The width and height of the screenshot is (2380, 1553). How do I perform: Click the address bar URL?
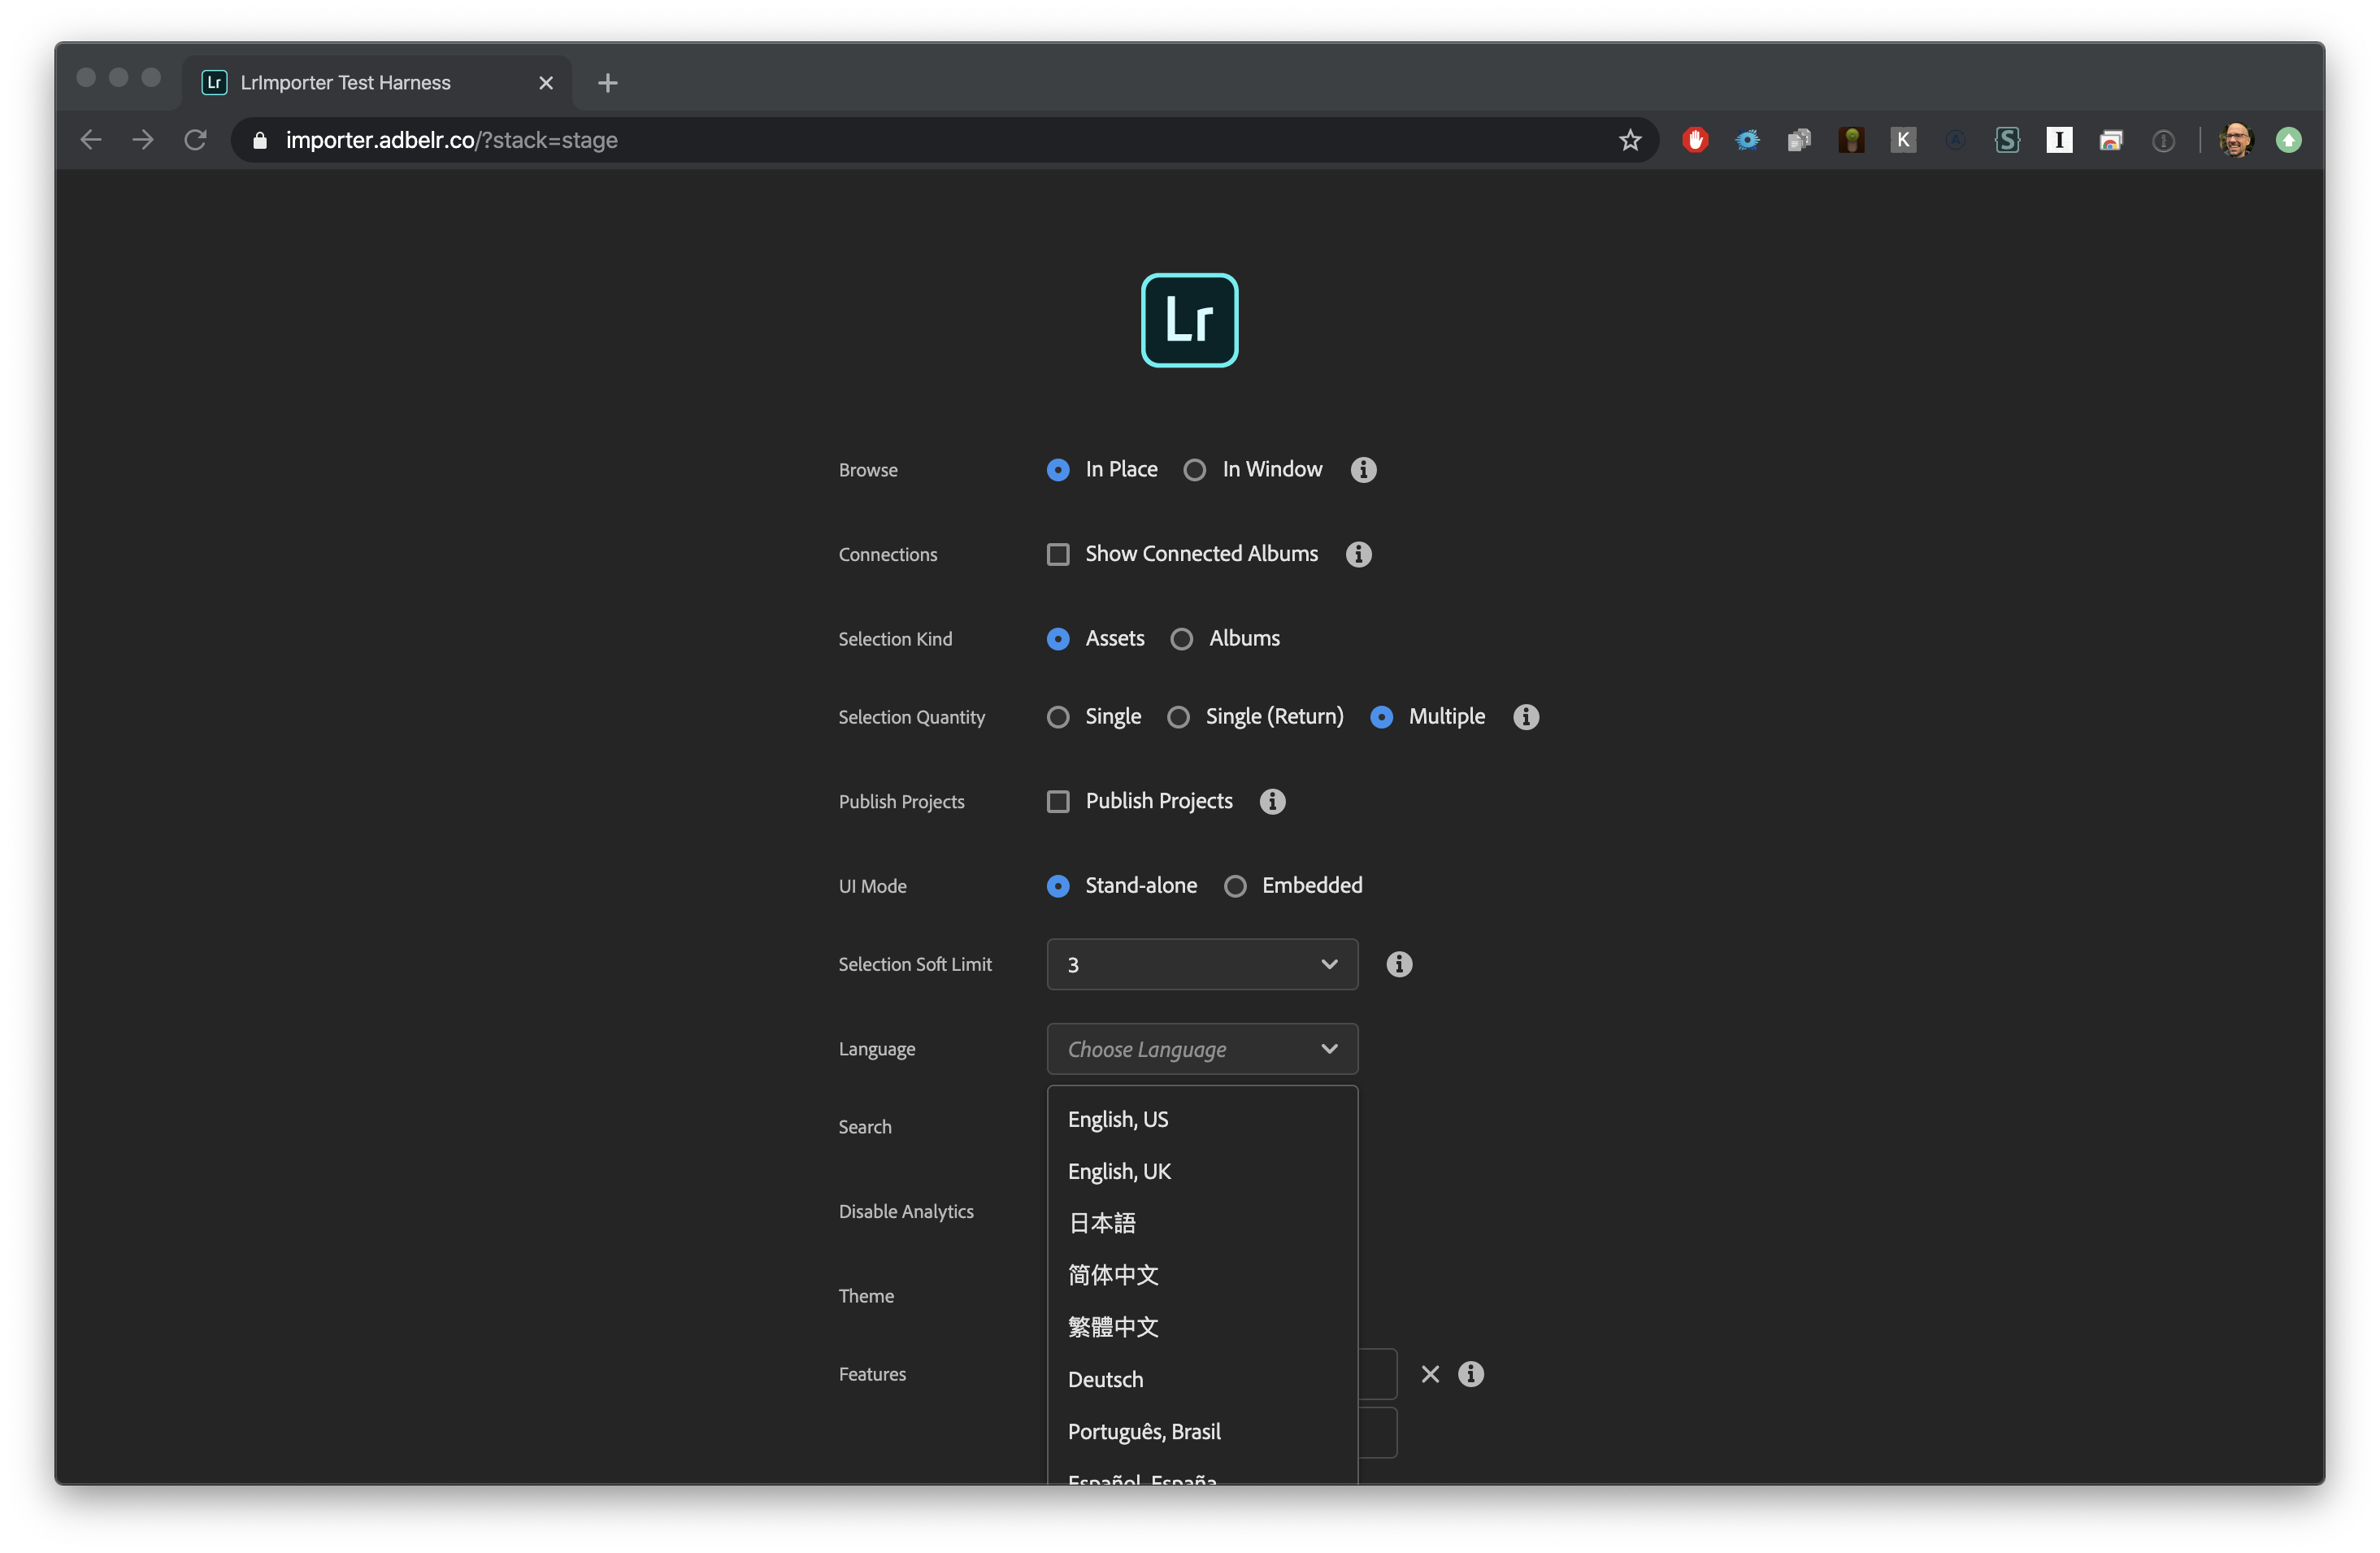tap(451, 140)
